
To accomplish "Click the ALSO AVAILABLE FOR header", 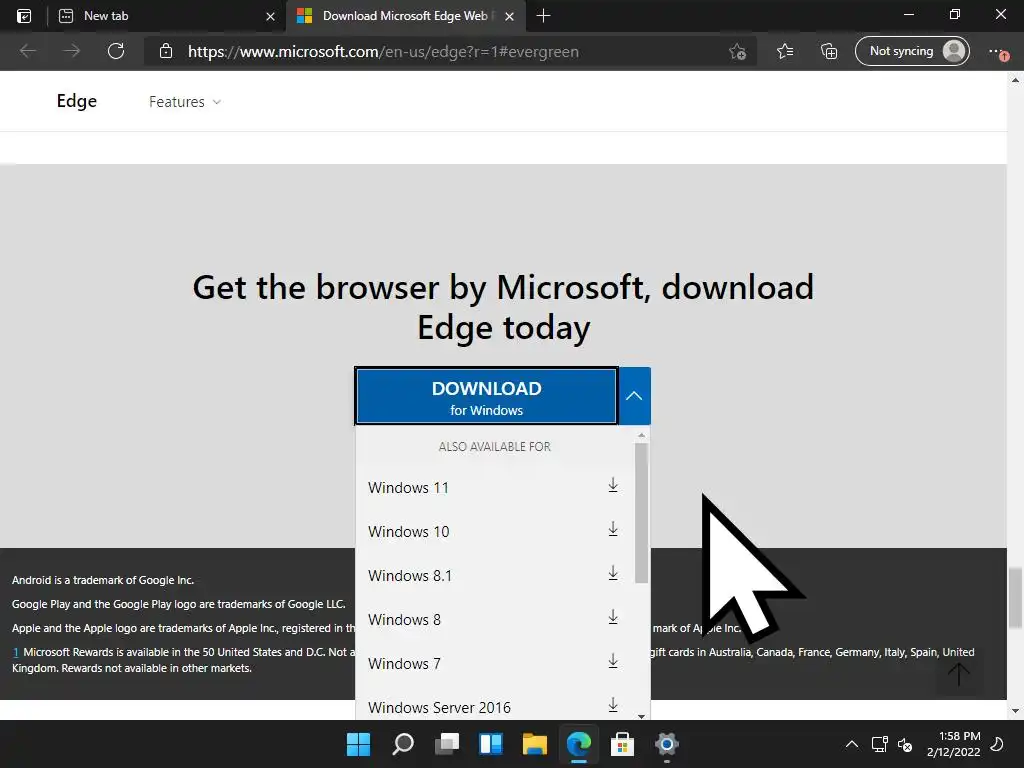I will coord(494,447).
